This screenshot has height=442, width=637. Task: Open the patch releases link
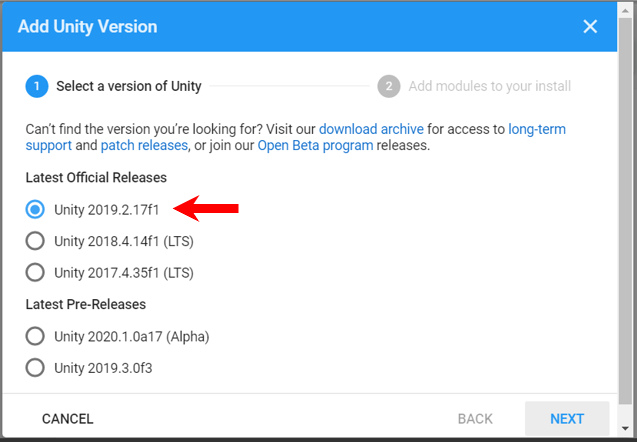[147, 145]
